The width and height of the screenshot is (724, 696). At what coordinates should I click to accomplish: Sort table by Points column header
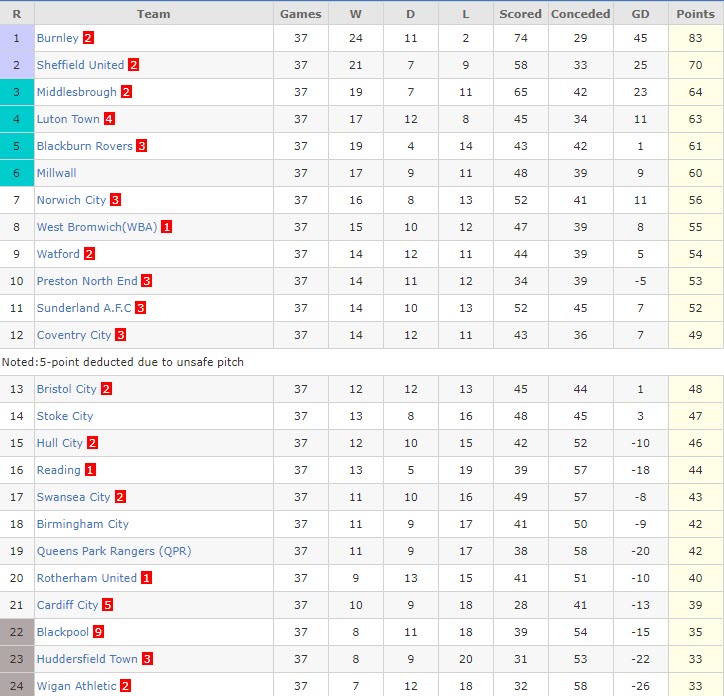coord(695,14)
